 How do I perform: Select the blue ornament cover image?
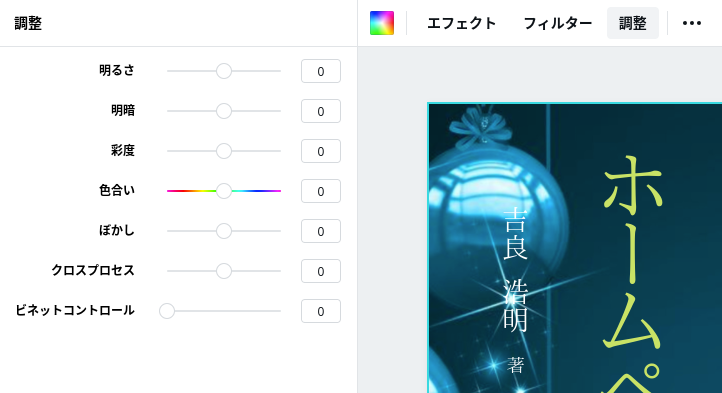coord(575,248)
